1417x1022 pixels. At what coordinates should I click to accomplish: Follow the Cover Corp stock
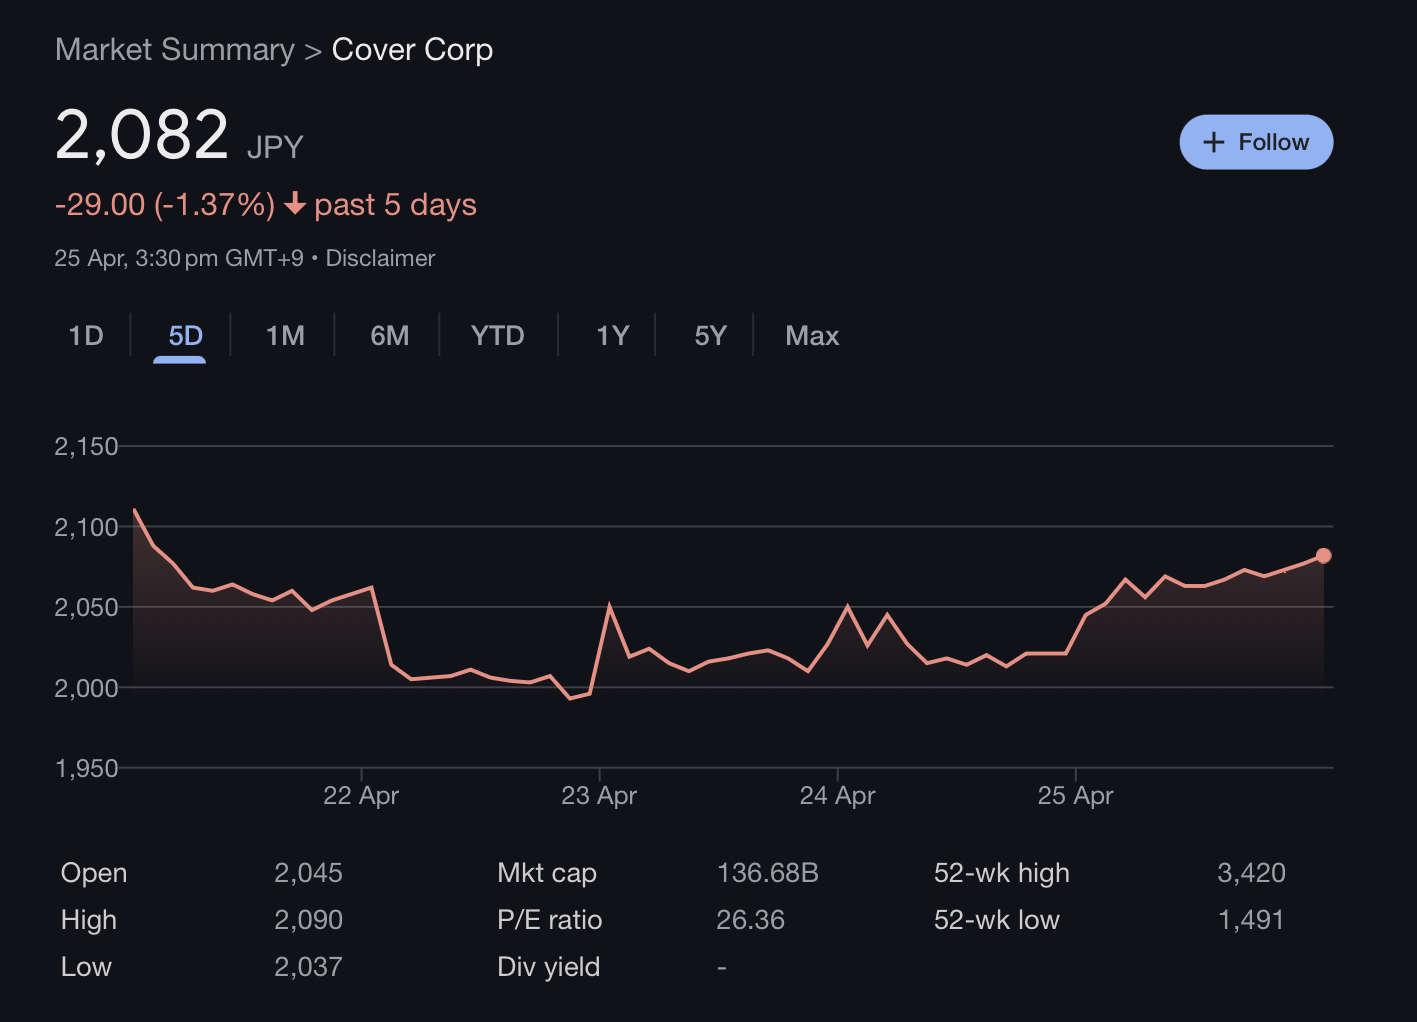(x=1256, y=142)
